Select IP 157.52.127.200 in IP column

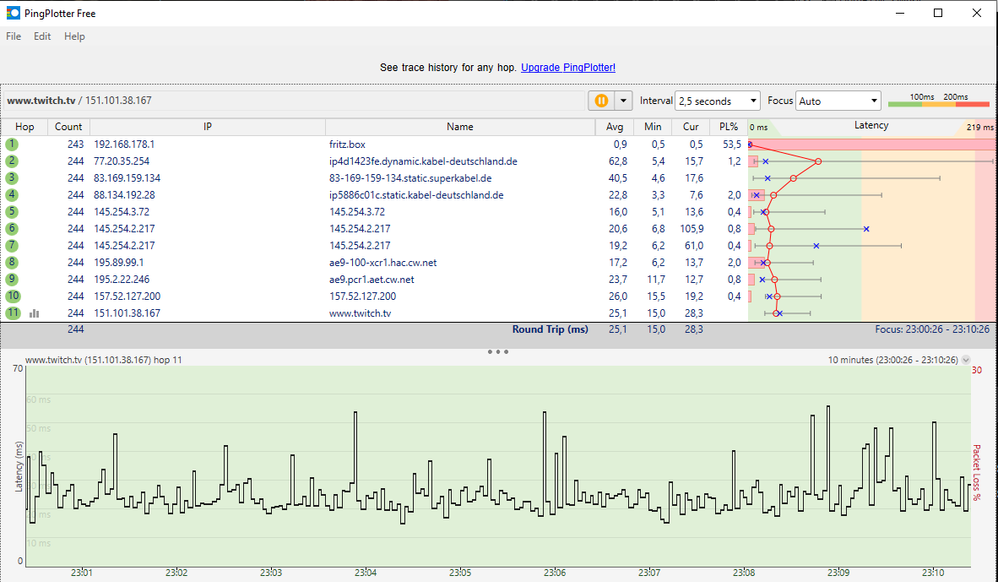[127, 296]
